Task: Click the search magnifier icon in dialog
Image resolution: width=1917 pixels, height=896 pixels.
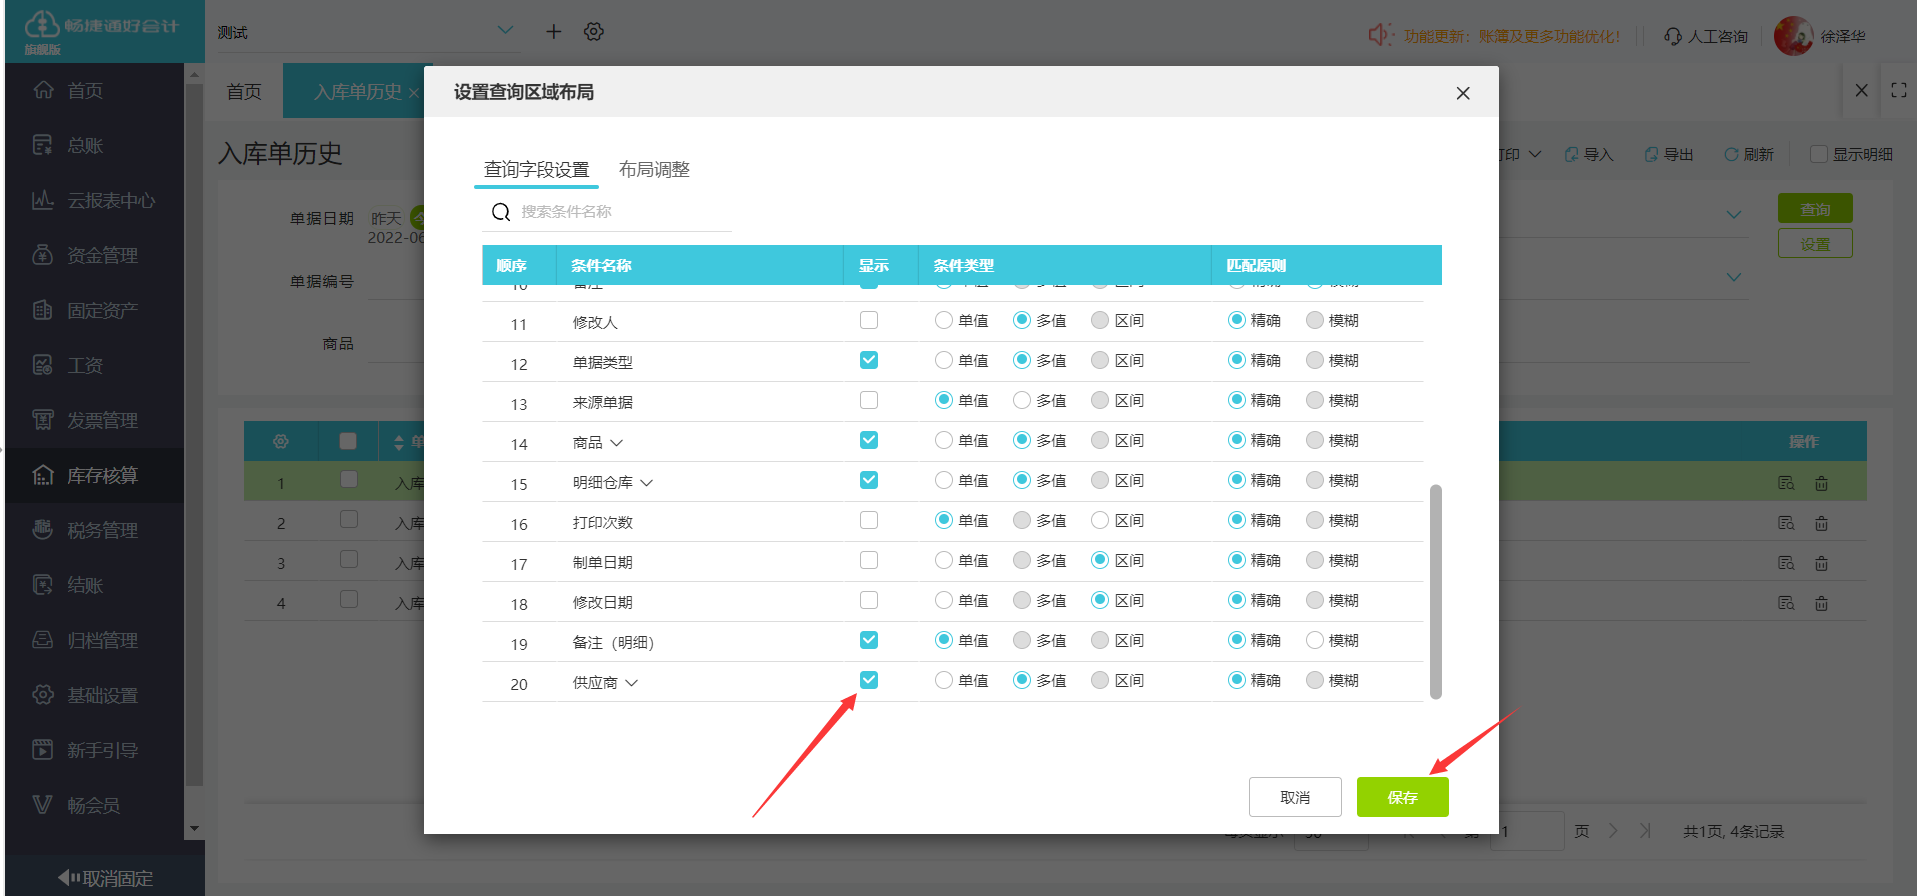Action: (x=501, y=212)
